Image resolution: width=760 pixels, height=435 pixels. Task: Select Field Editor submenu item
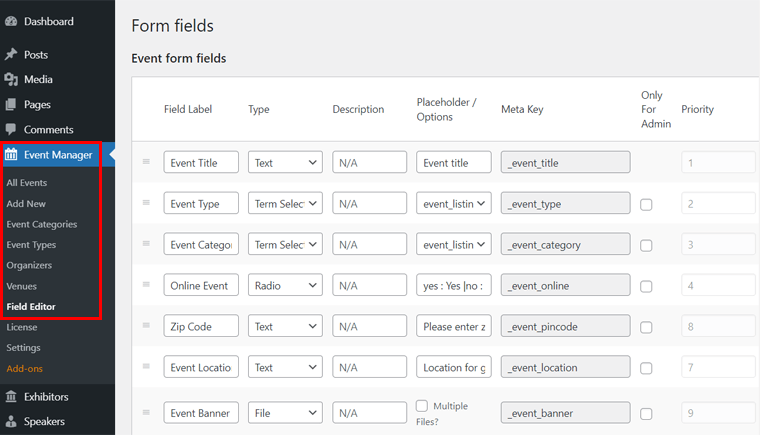click(x=31, y=306)
